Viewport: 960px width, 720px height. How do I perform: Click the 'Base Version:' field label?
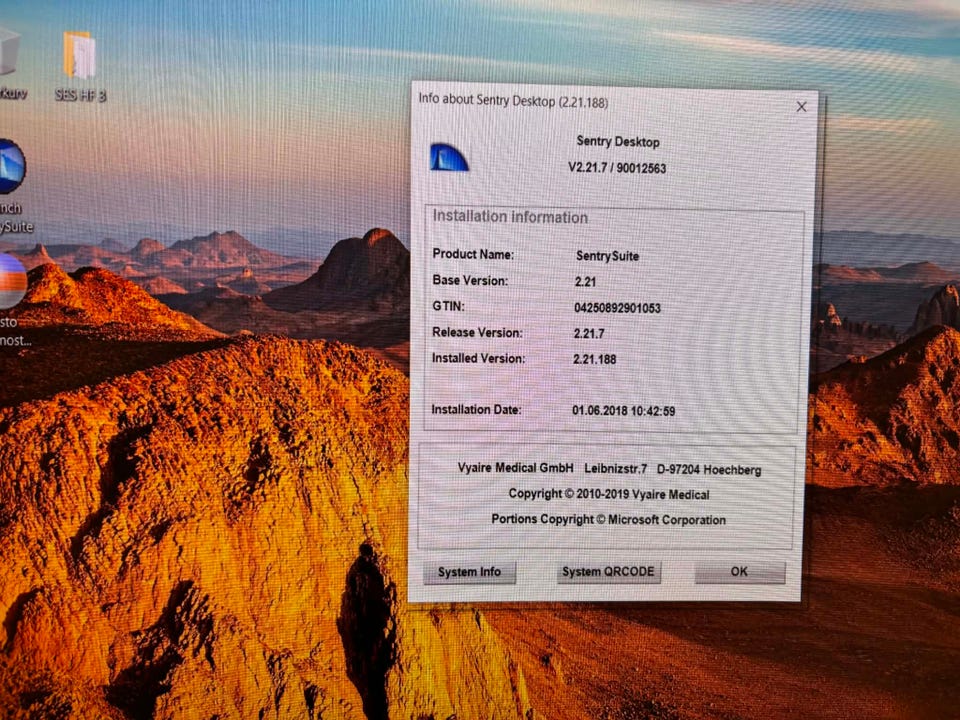470,280
